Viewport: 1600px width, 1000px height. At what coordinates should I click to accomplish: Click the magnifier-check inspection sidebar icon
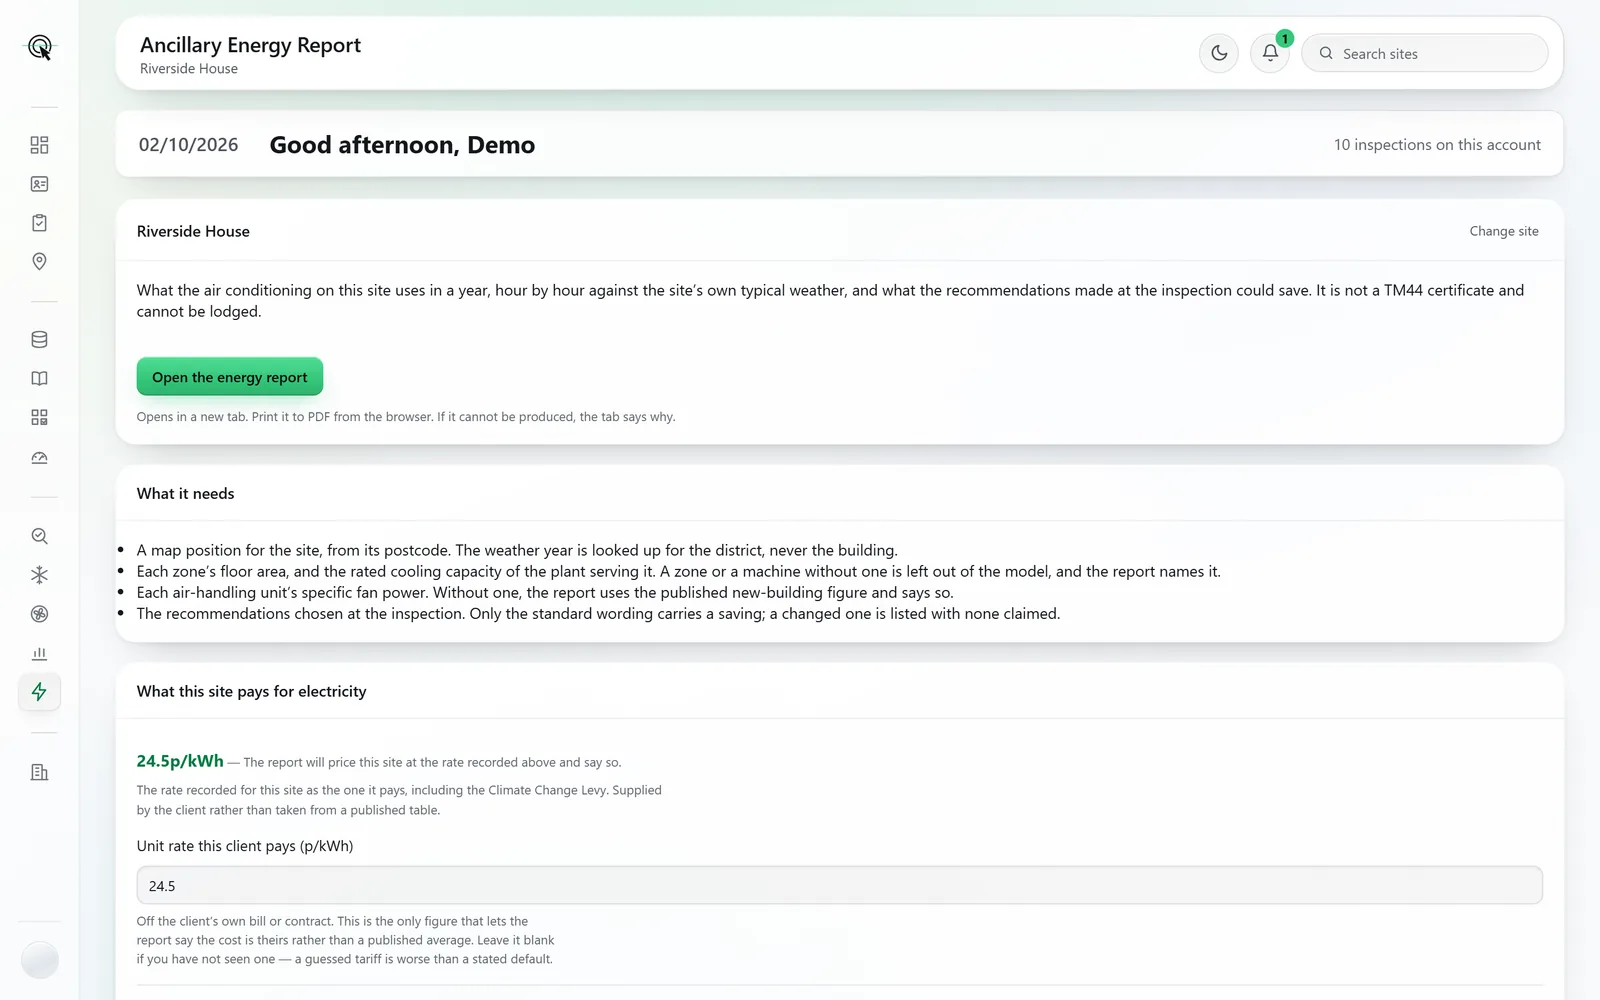(x=39, y=536)
